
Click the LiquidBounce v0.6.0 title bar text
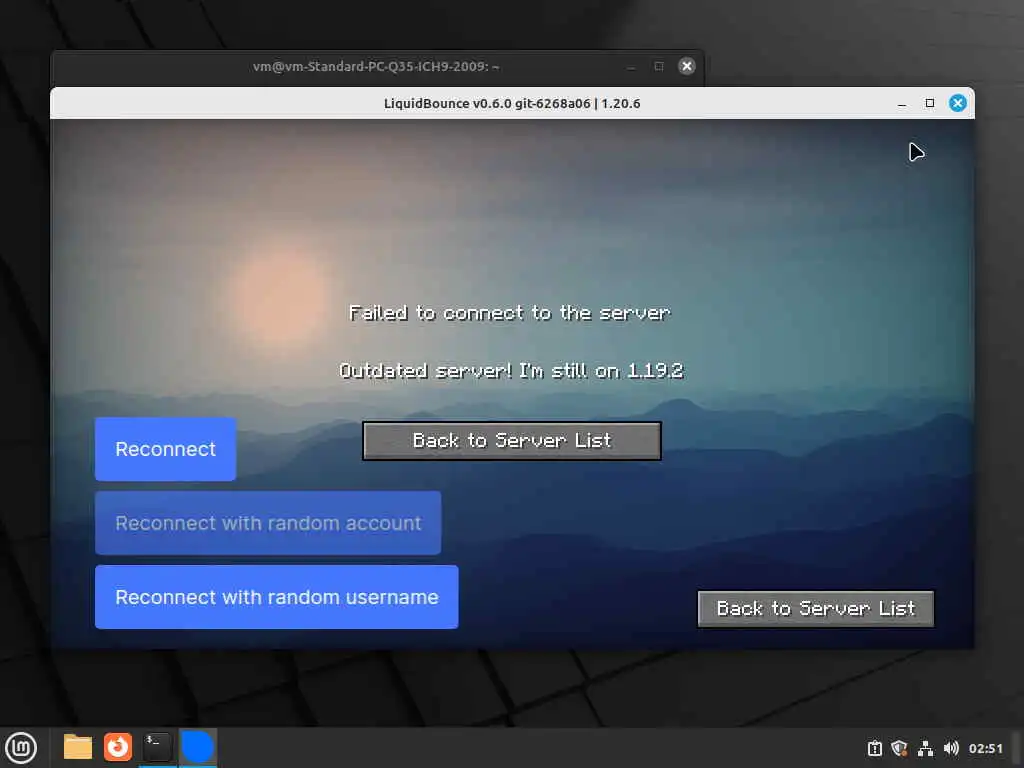[x=512, y=103]
